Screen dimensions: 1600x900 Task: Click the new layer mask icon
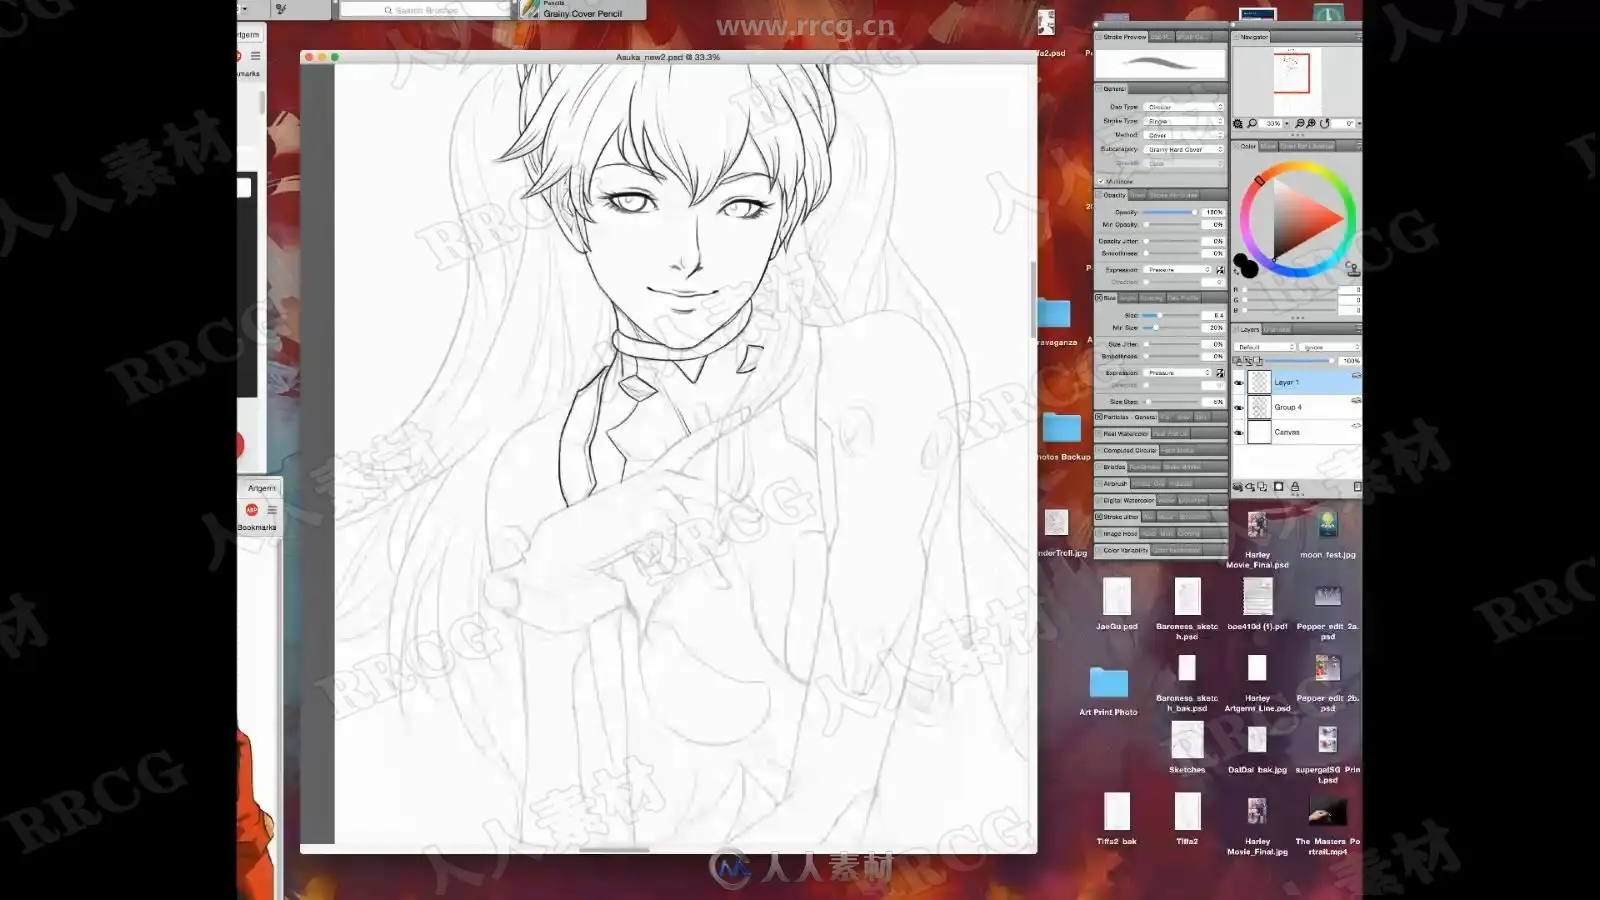click(x=1278, y=487)
